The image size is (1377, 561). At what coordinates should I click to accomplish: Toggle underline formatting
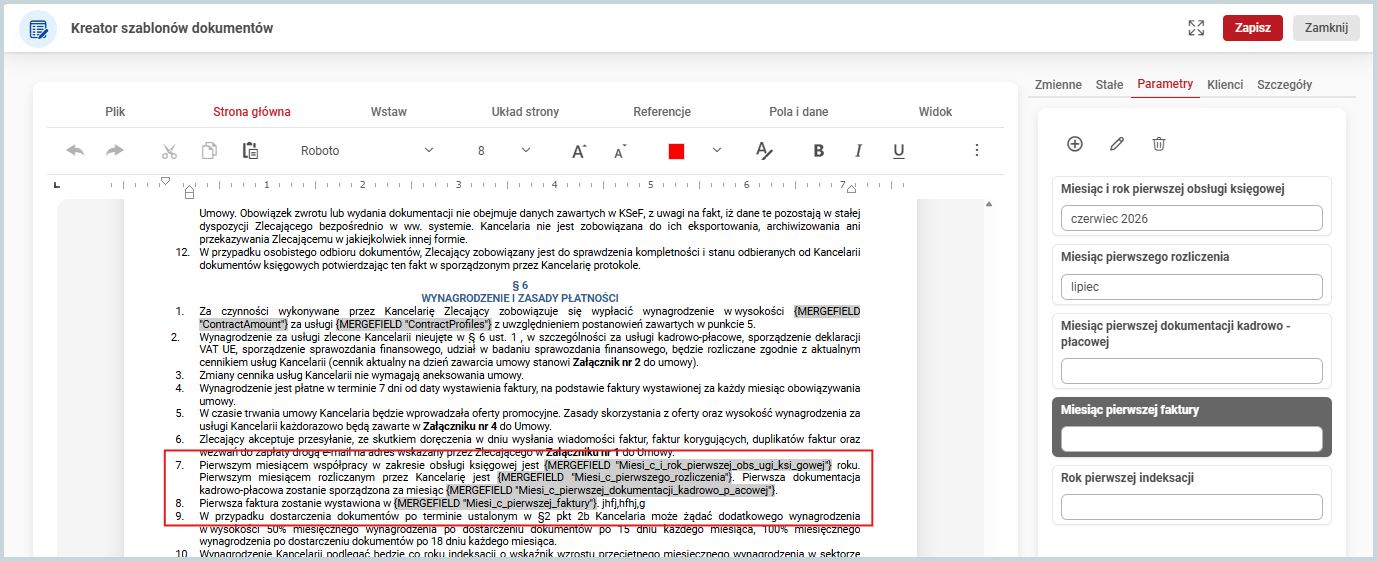pyautogui.click(x=899, y=151)
